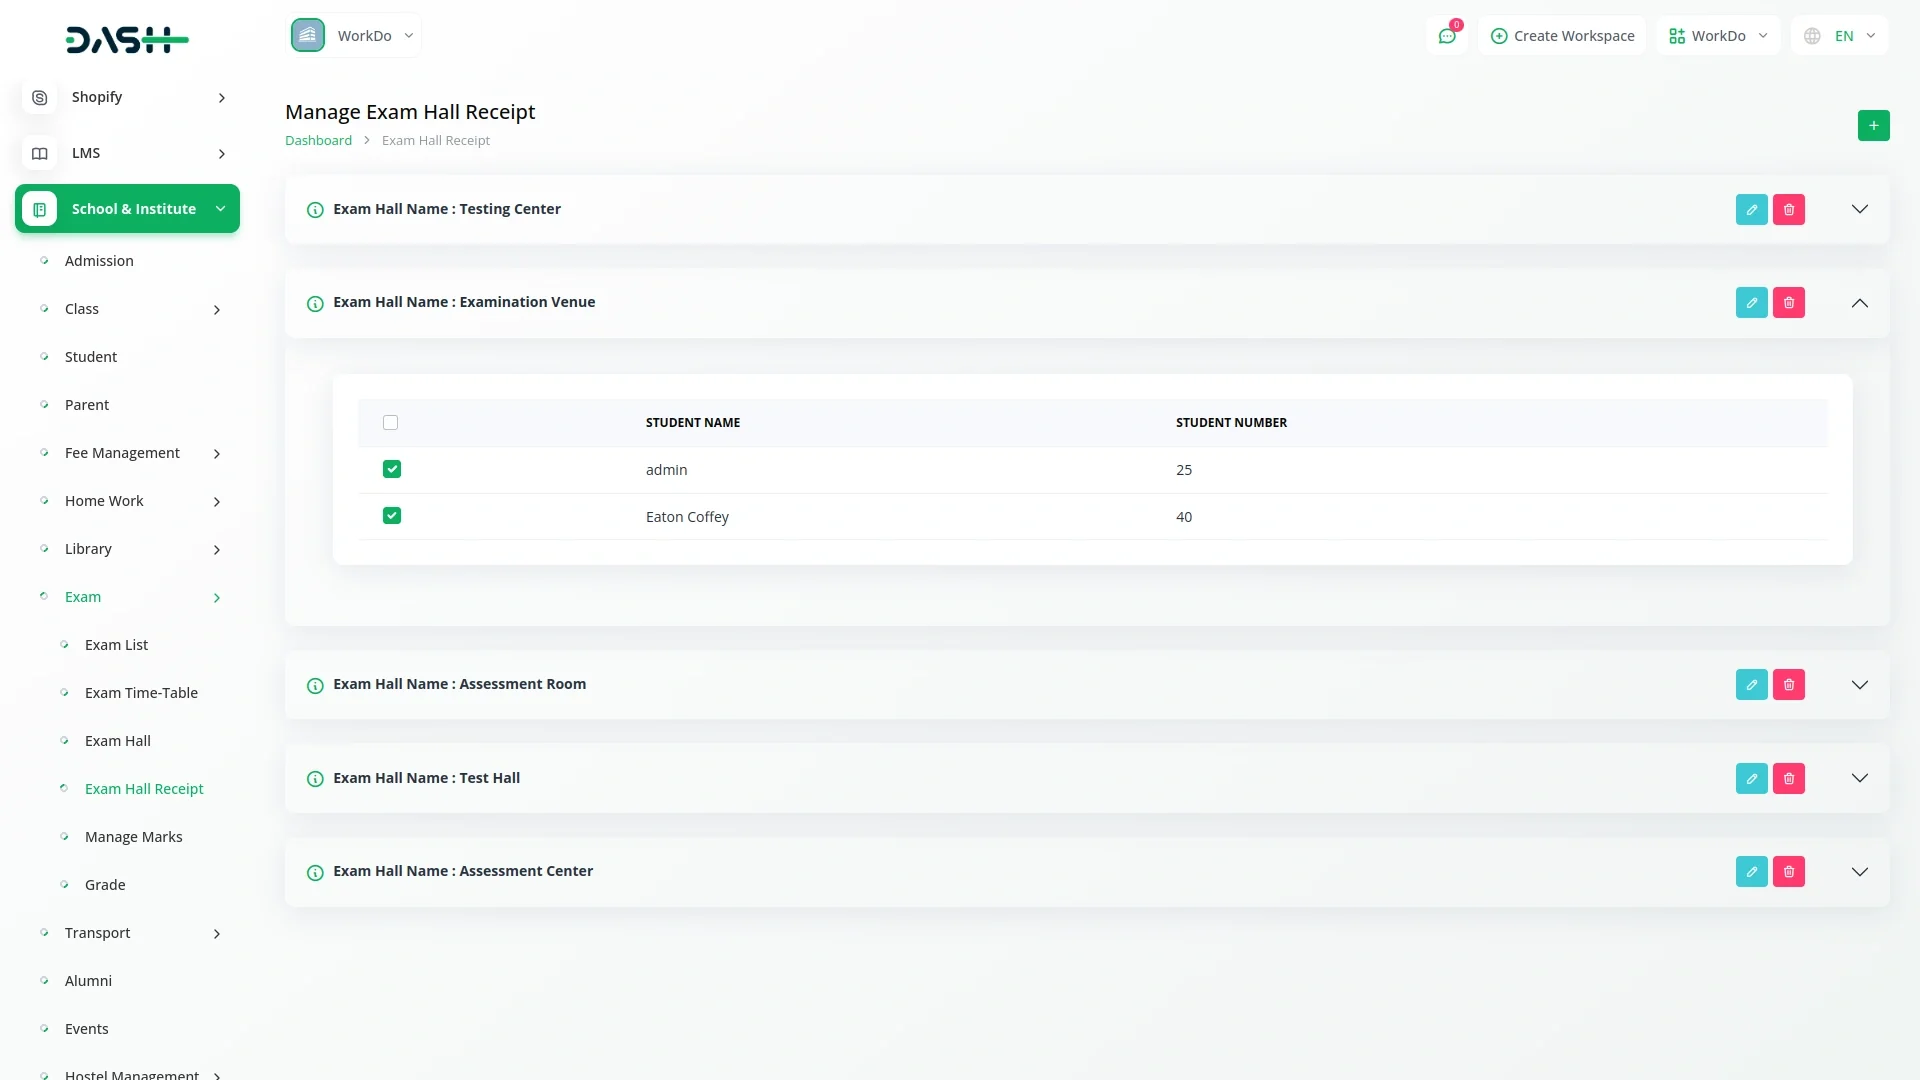
Task: Expand the Testing Center accordion chevron
Action: 1859,210
